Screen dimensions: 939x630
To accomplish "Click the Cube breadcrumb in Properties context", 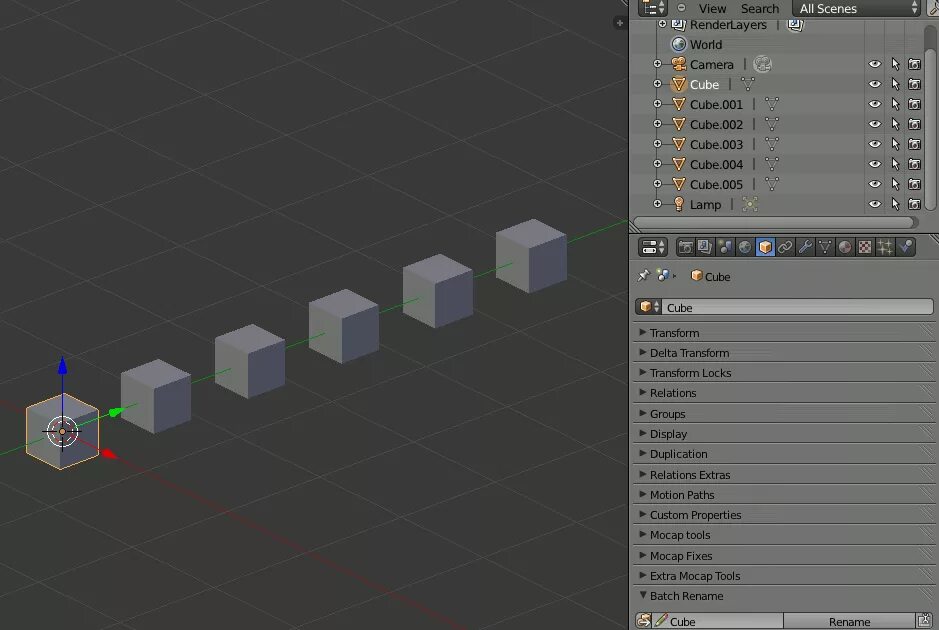I will click(710, 276).
